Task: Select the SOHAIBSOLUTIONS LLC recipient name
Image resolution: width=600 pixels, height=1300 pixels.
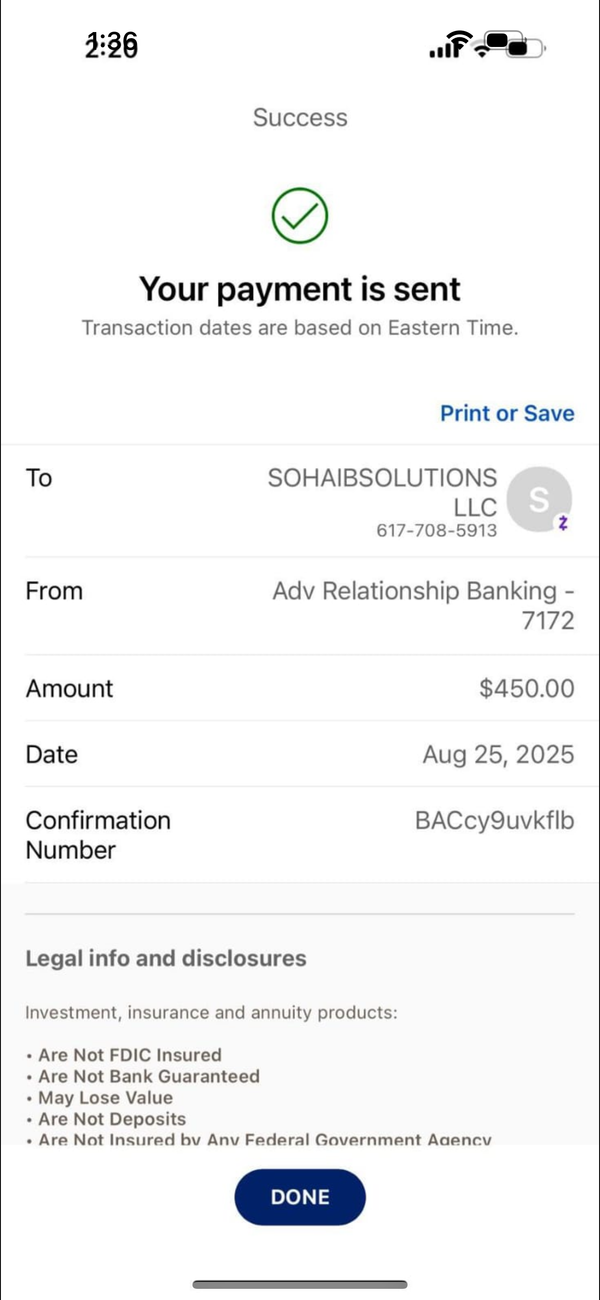Action: 382,492
